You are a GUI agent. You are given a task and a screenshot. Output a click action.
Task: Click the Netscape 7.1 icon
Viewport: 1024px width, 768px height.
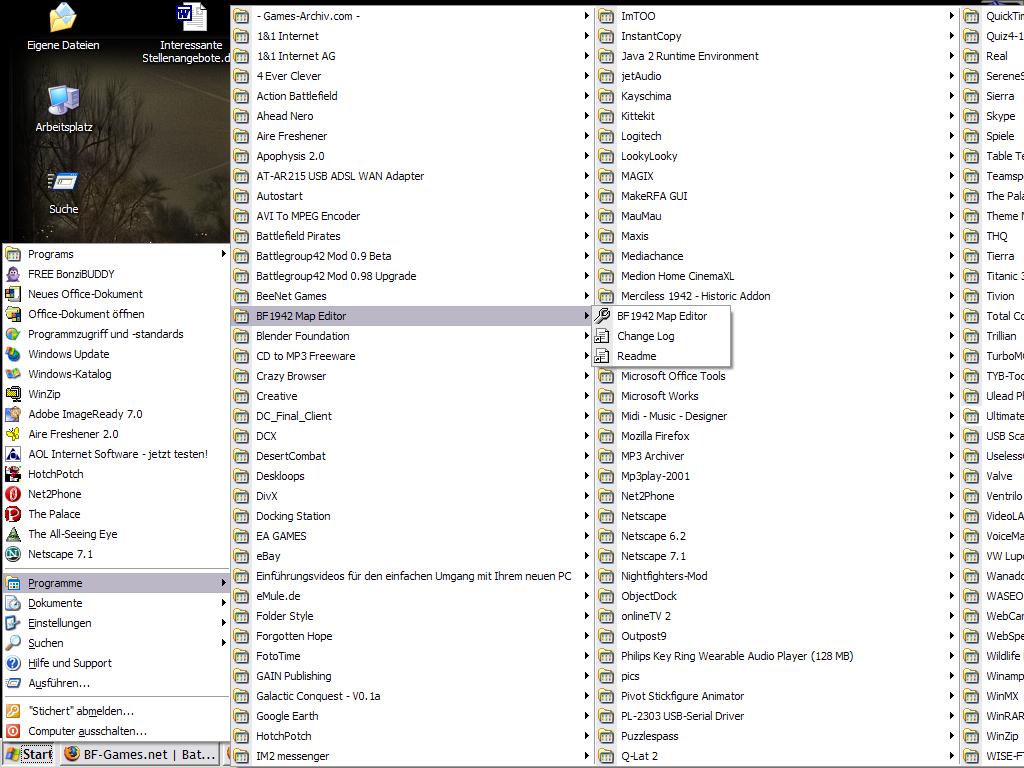[x=13, y=554]
